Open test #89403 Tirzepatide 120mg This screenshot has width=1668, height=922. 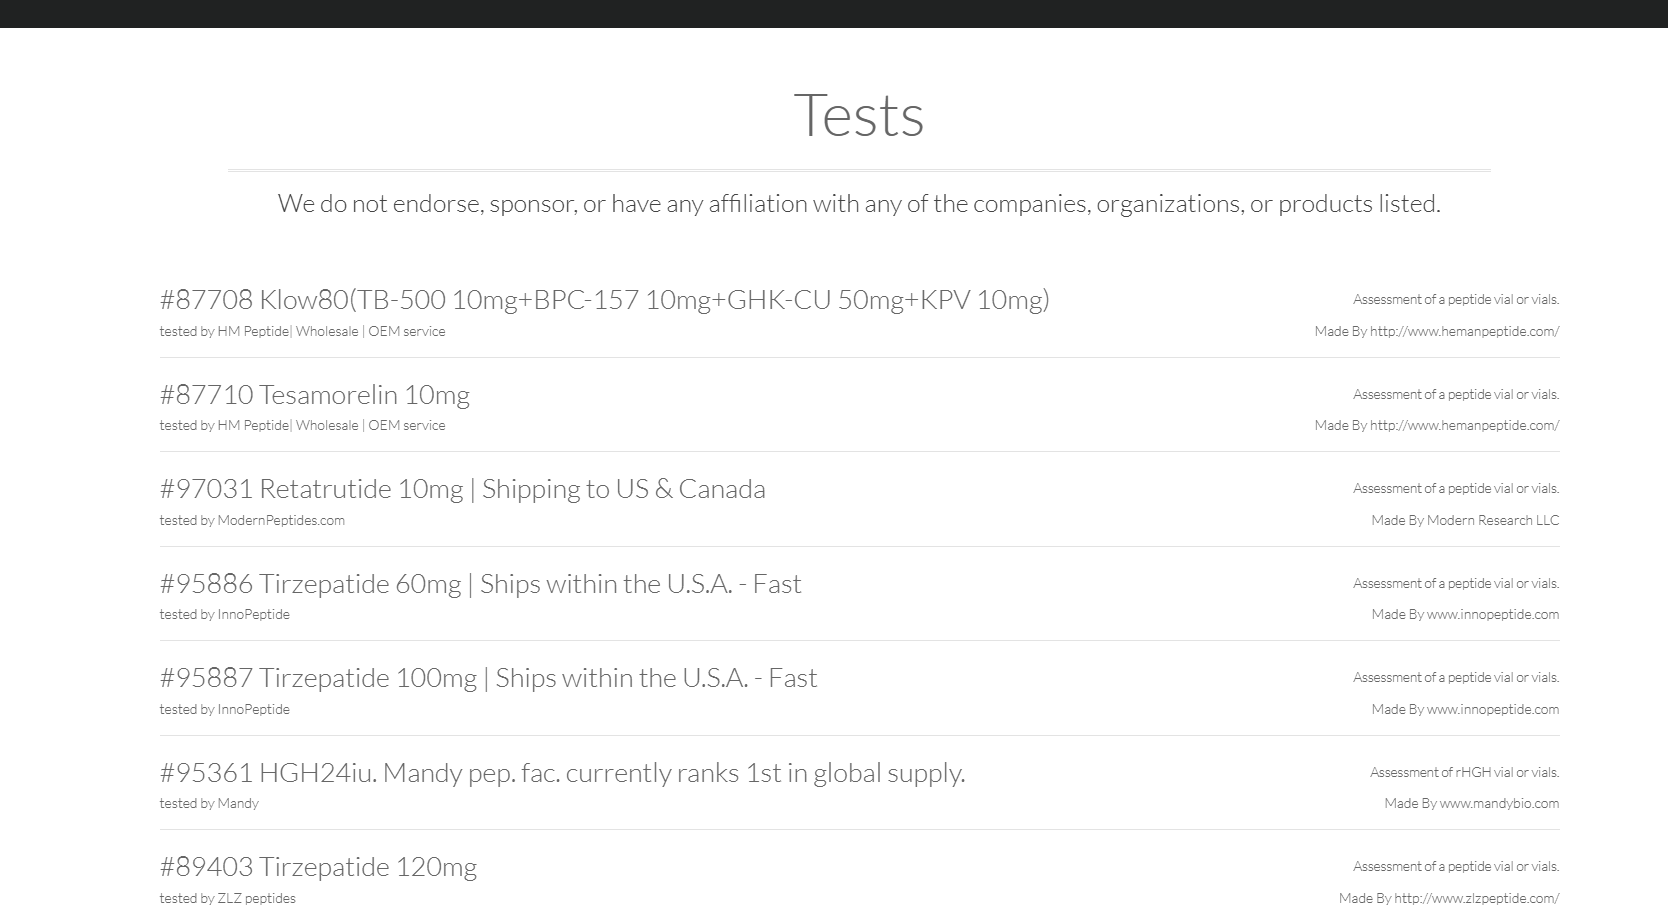[x=318, y=866]
